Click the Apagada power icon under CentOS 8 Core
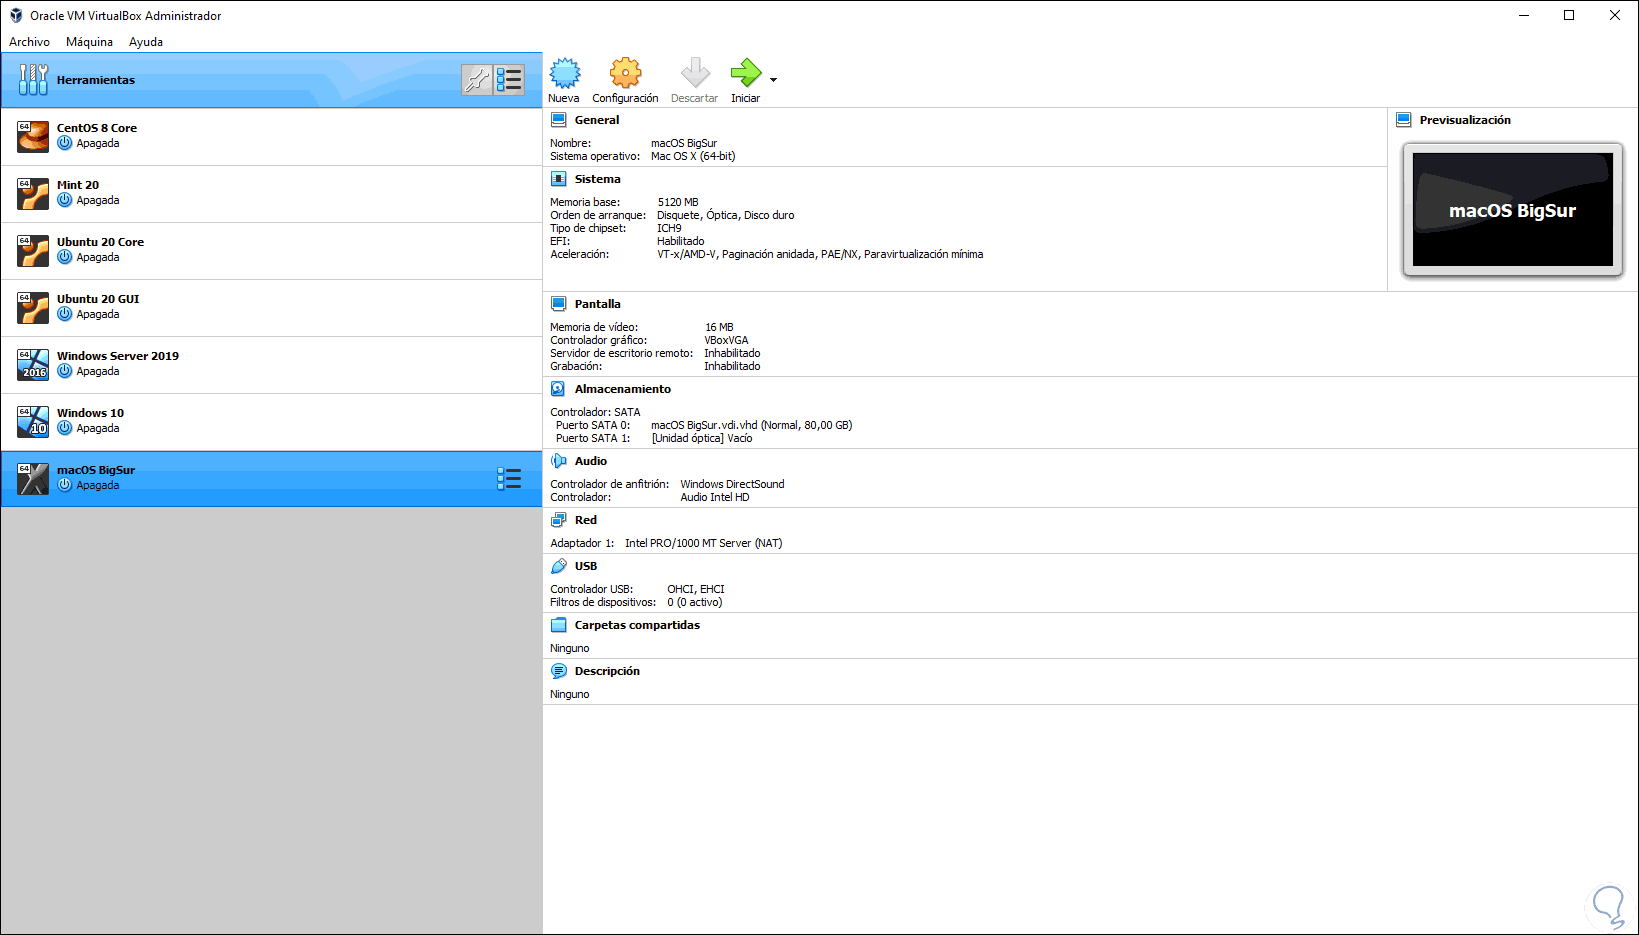The height and width of the screenshot is (935, 1639). pos(65,143)
